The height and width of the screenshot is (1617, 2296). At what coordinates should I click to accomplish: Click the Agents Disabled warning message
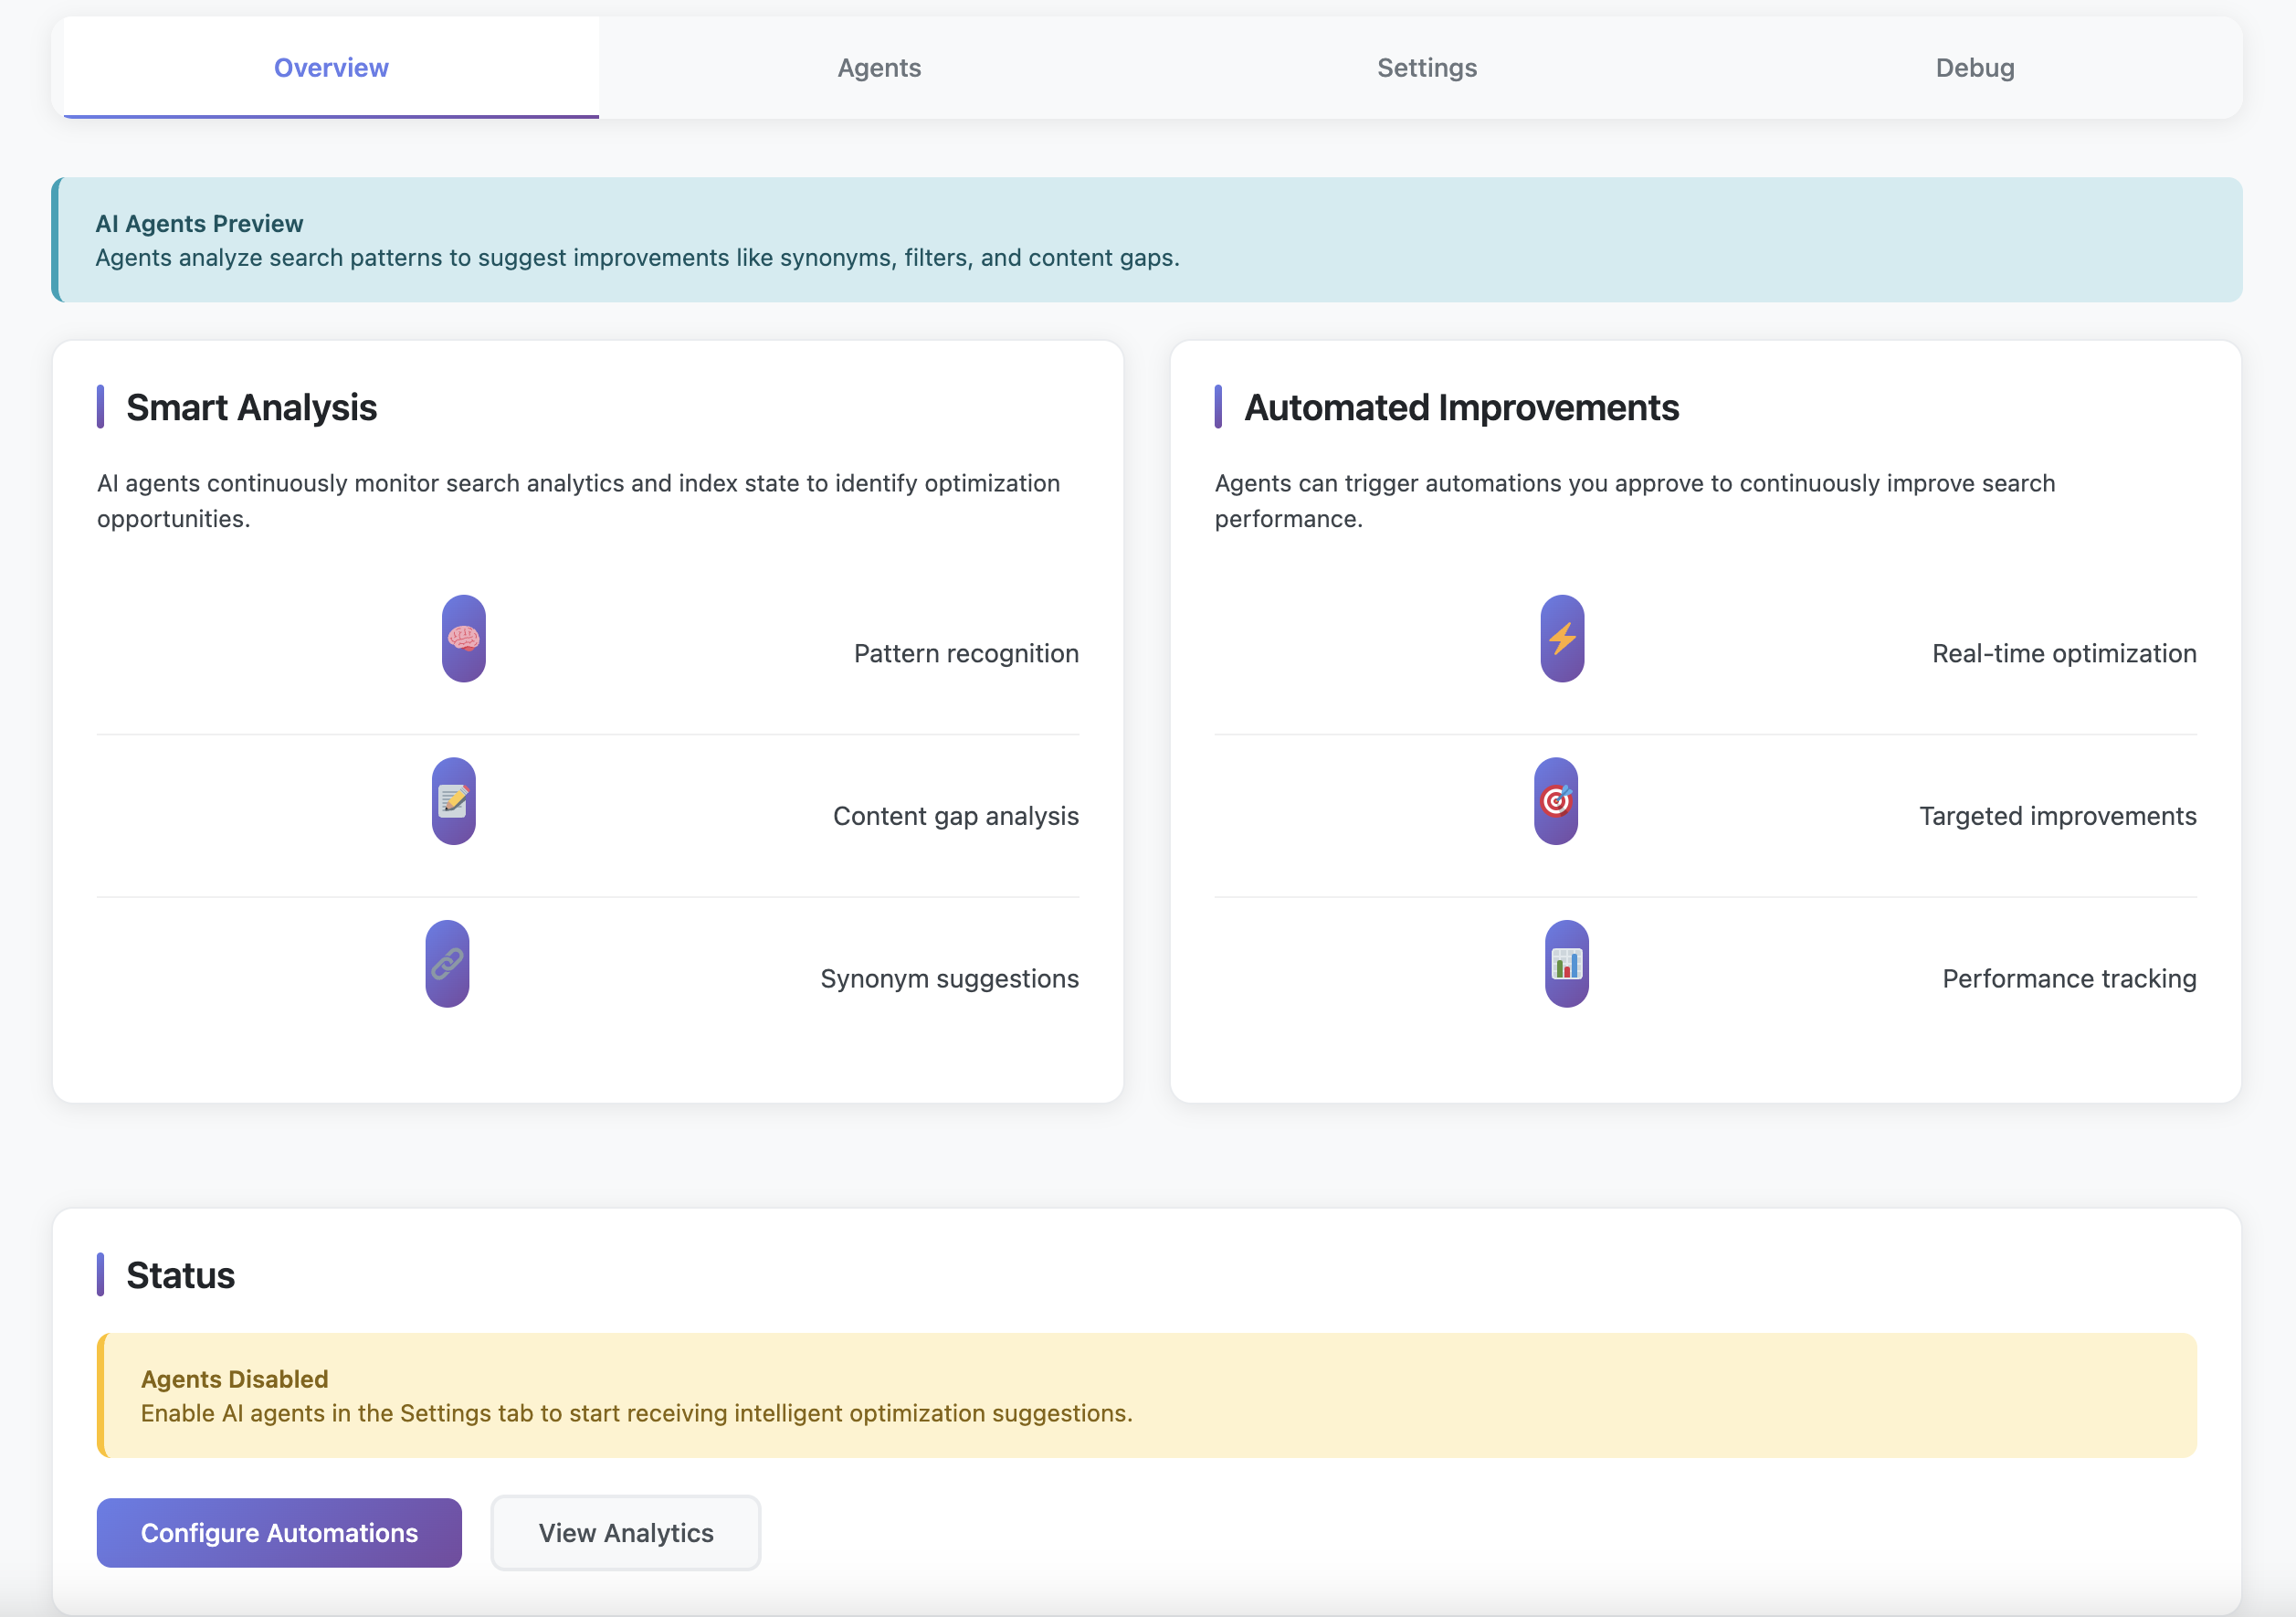coord(1148,1396)
